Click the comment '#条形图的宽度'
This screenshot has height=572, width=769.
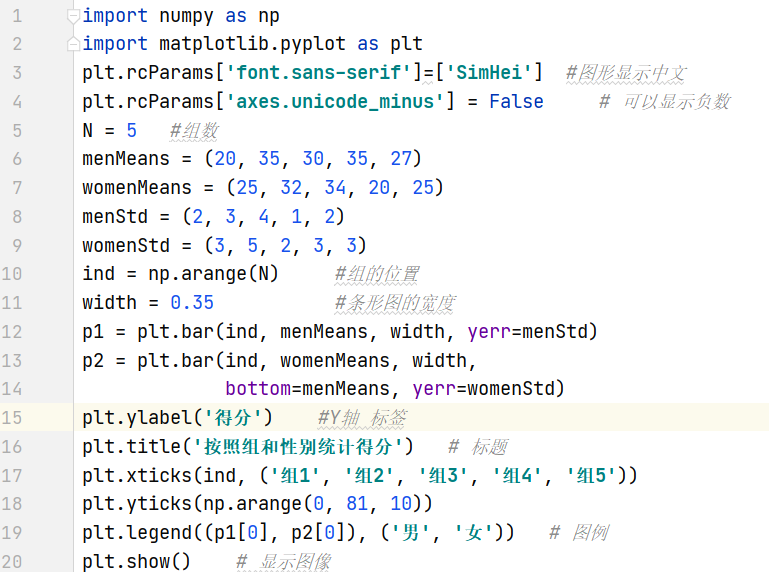point(395,303)
